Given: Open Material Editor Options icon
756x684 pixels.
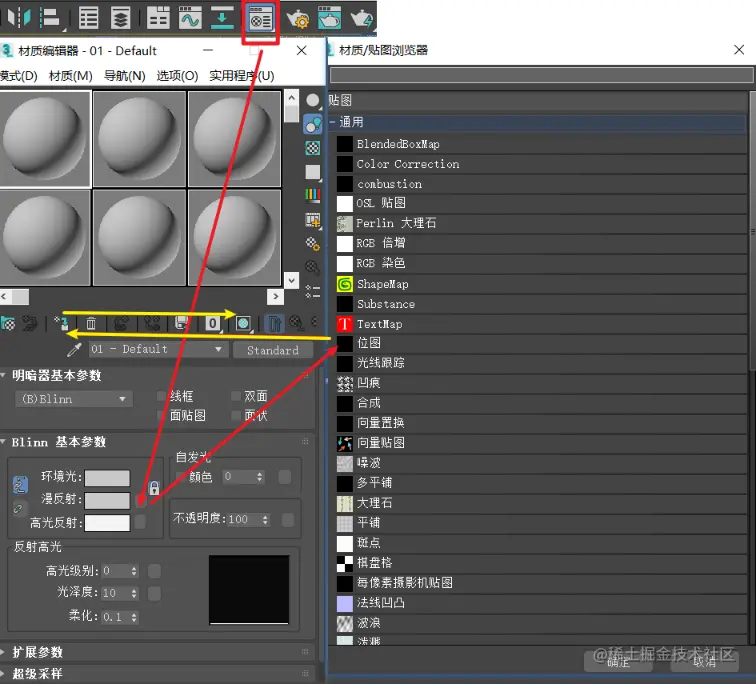Looking at the screenshot, I should click(313, 244).
